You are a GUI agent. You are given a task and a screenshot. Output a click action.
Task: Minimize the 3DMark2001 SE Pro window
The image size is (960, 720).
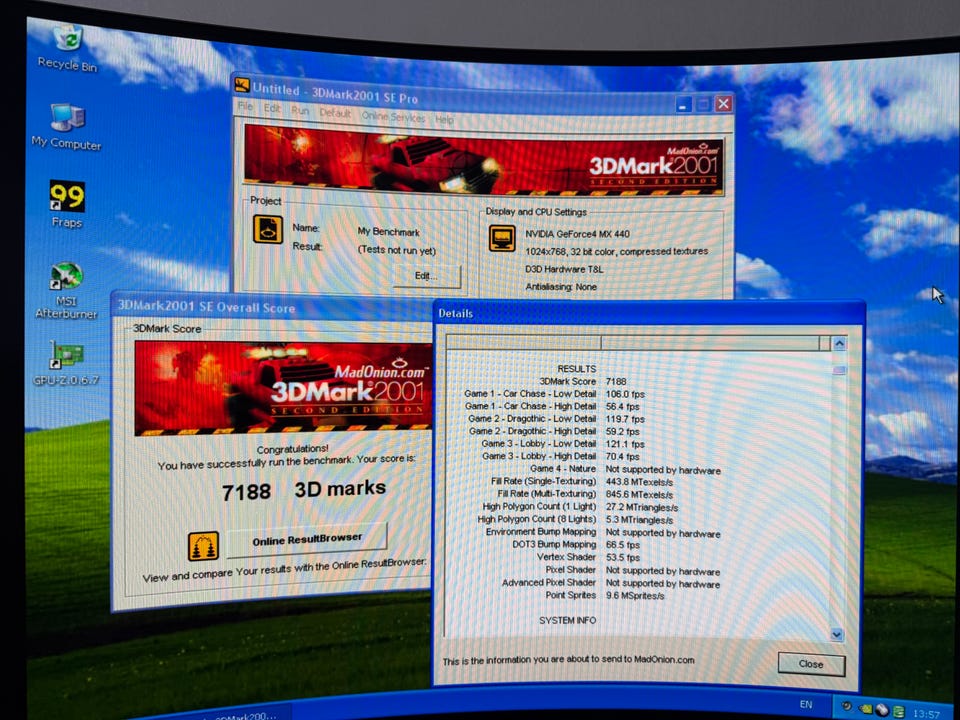(684, 105)
